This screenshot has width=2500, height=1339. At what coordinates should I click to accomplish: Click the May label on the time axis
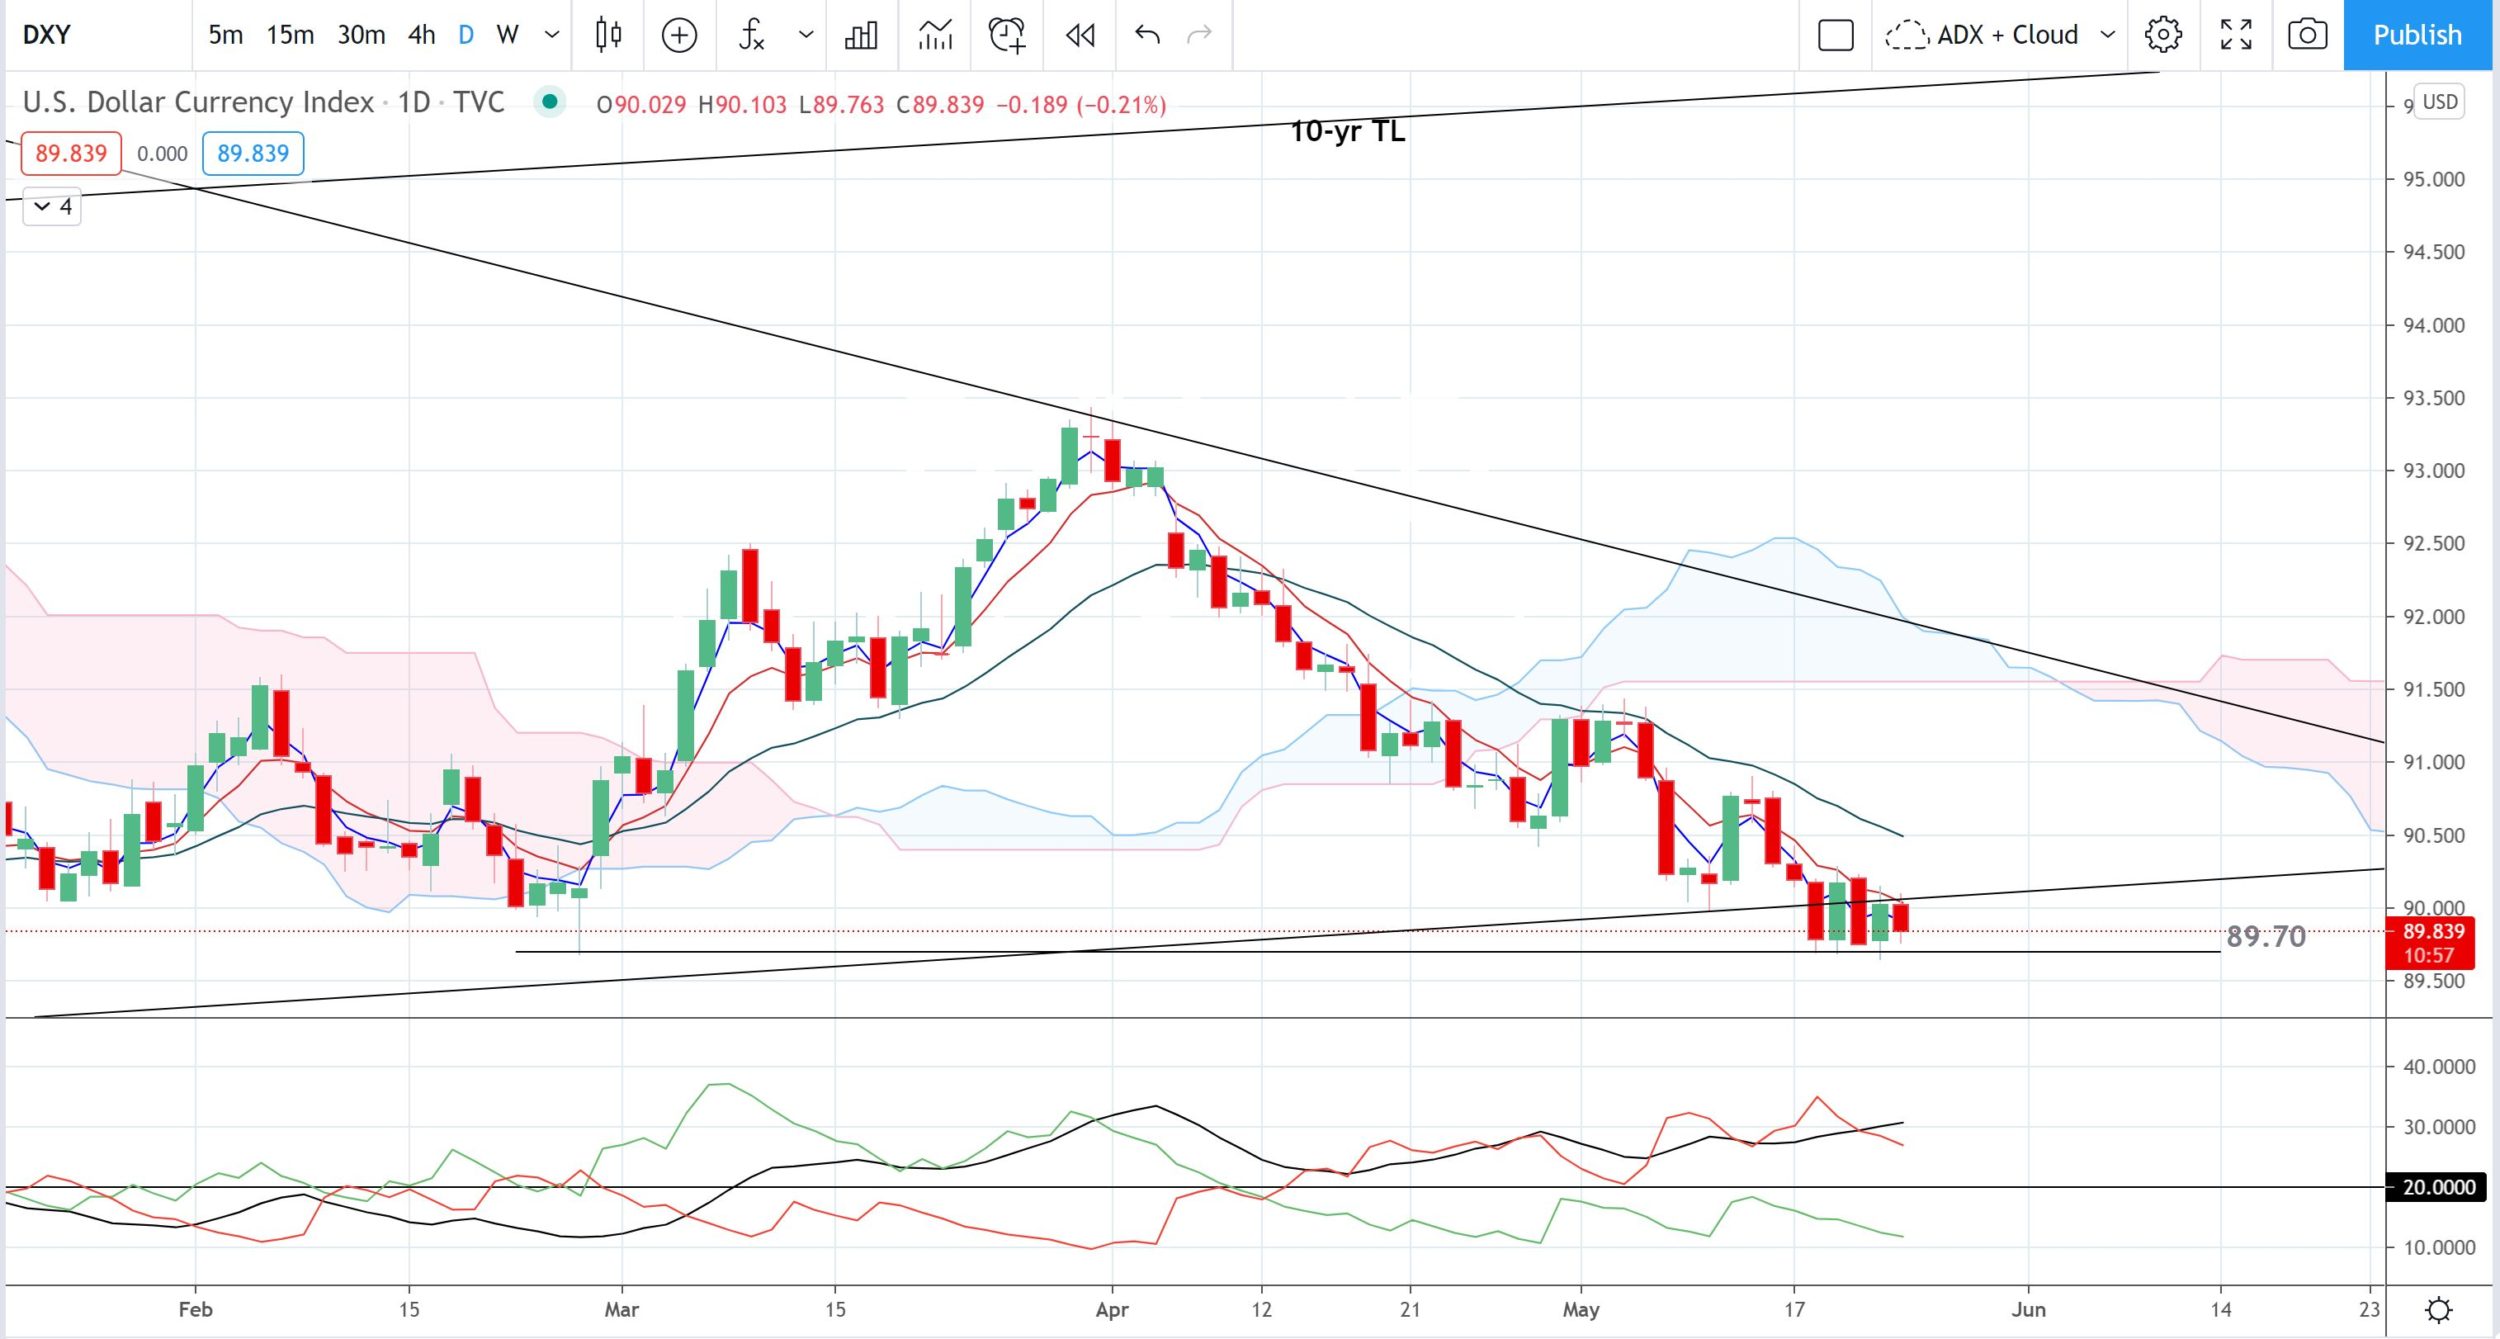tap(1581, 1309)
